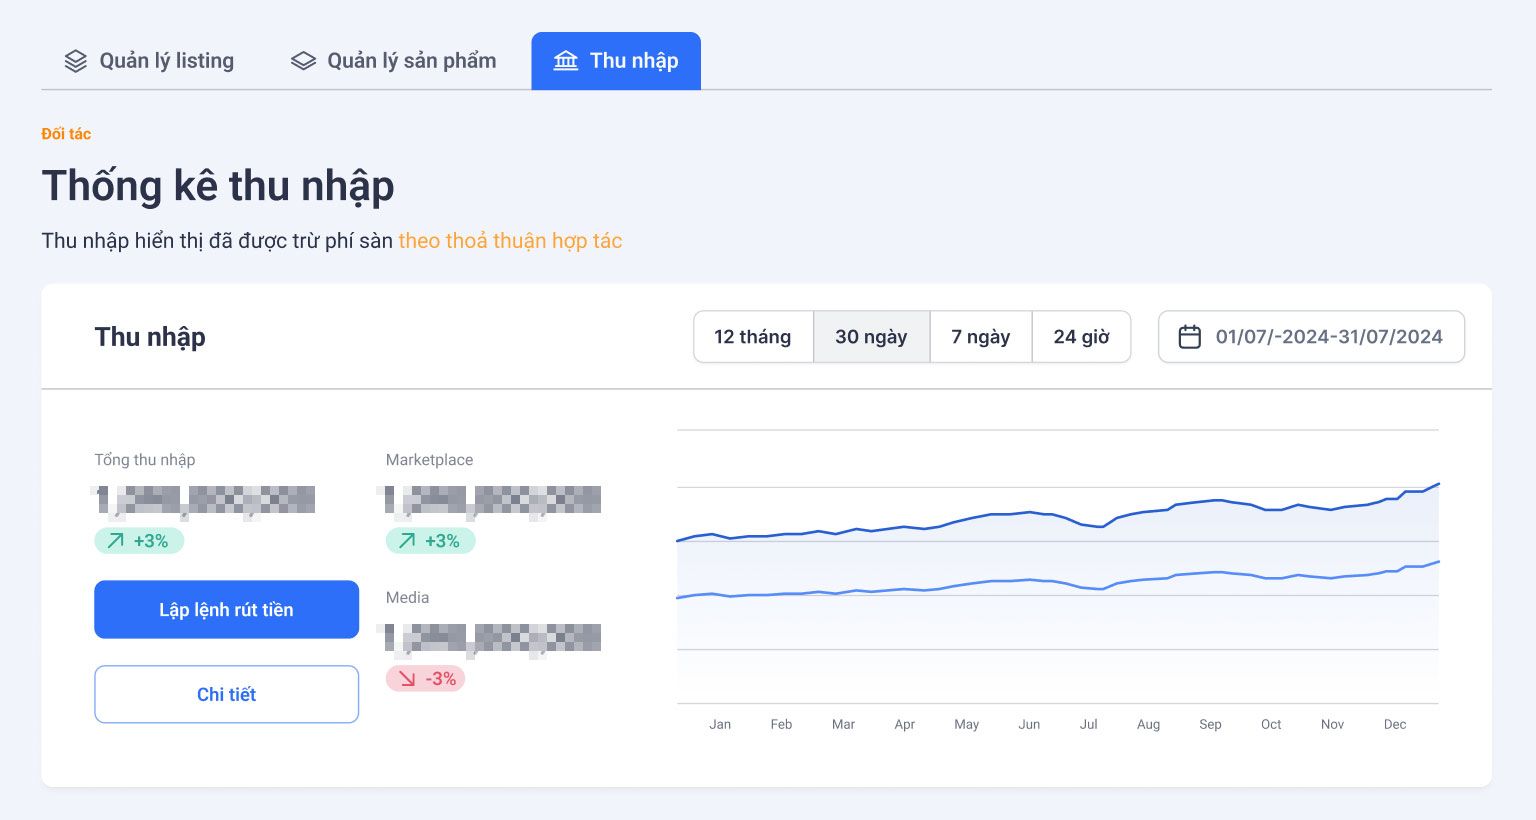
Task: Click the Nov label on chart axis
Action: click(1332, 724)
